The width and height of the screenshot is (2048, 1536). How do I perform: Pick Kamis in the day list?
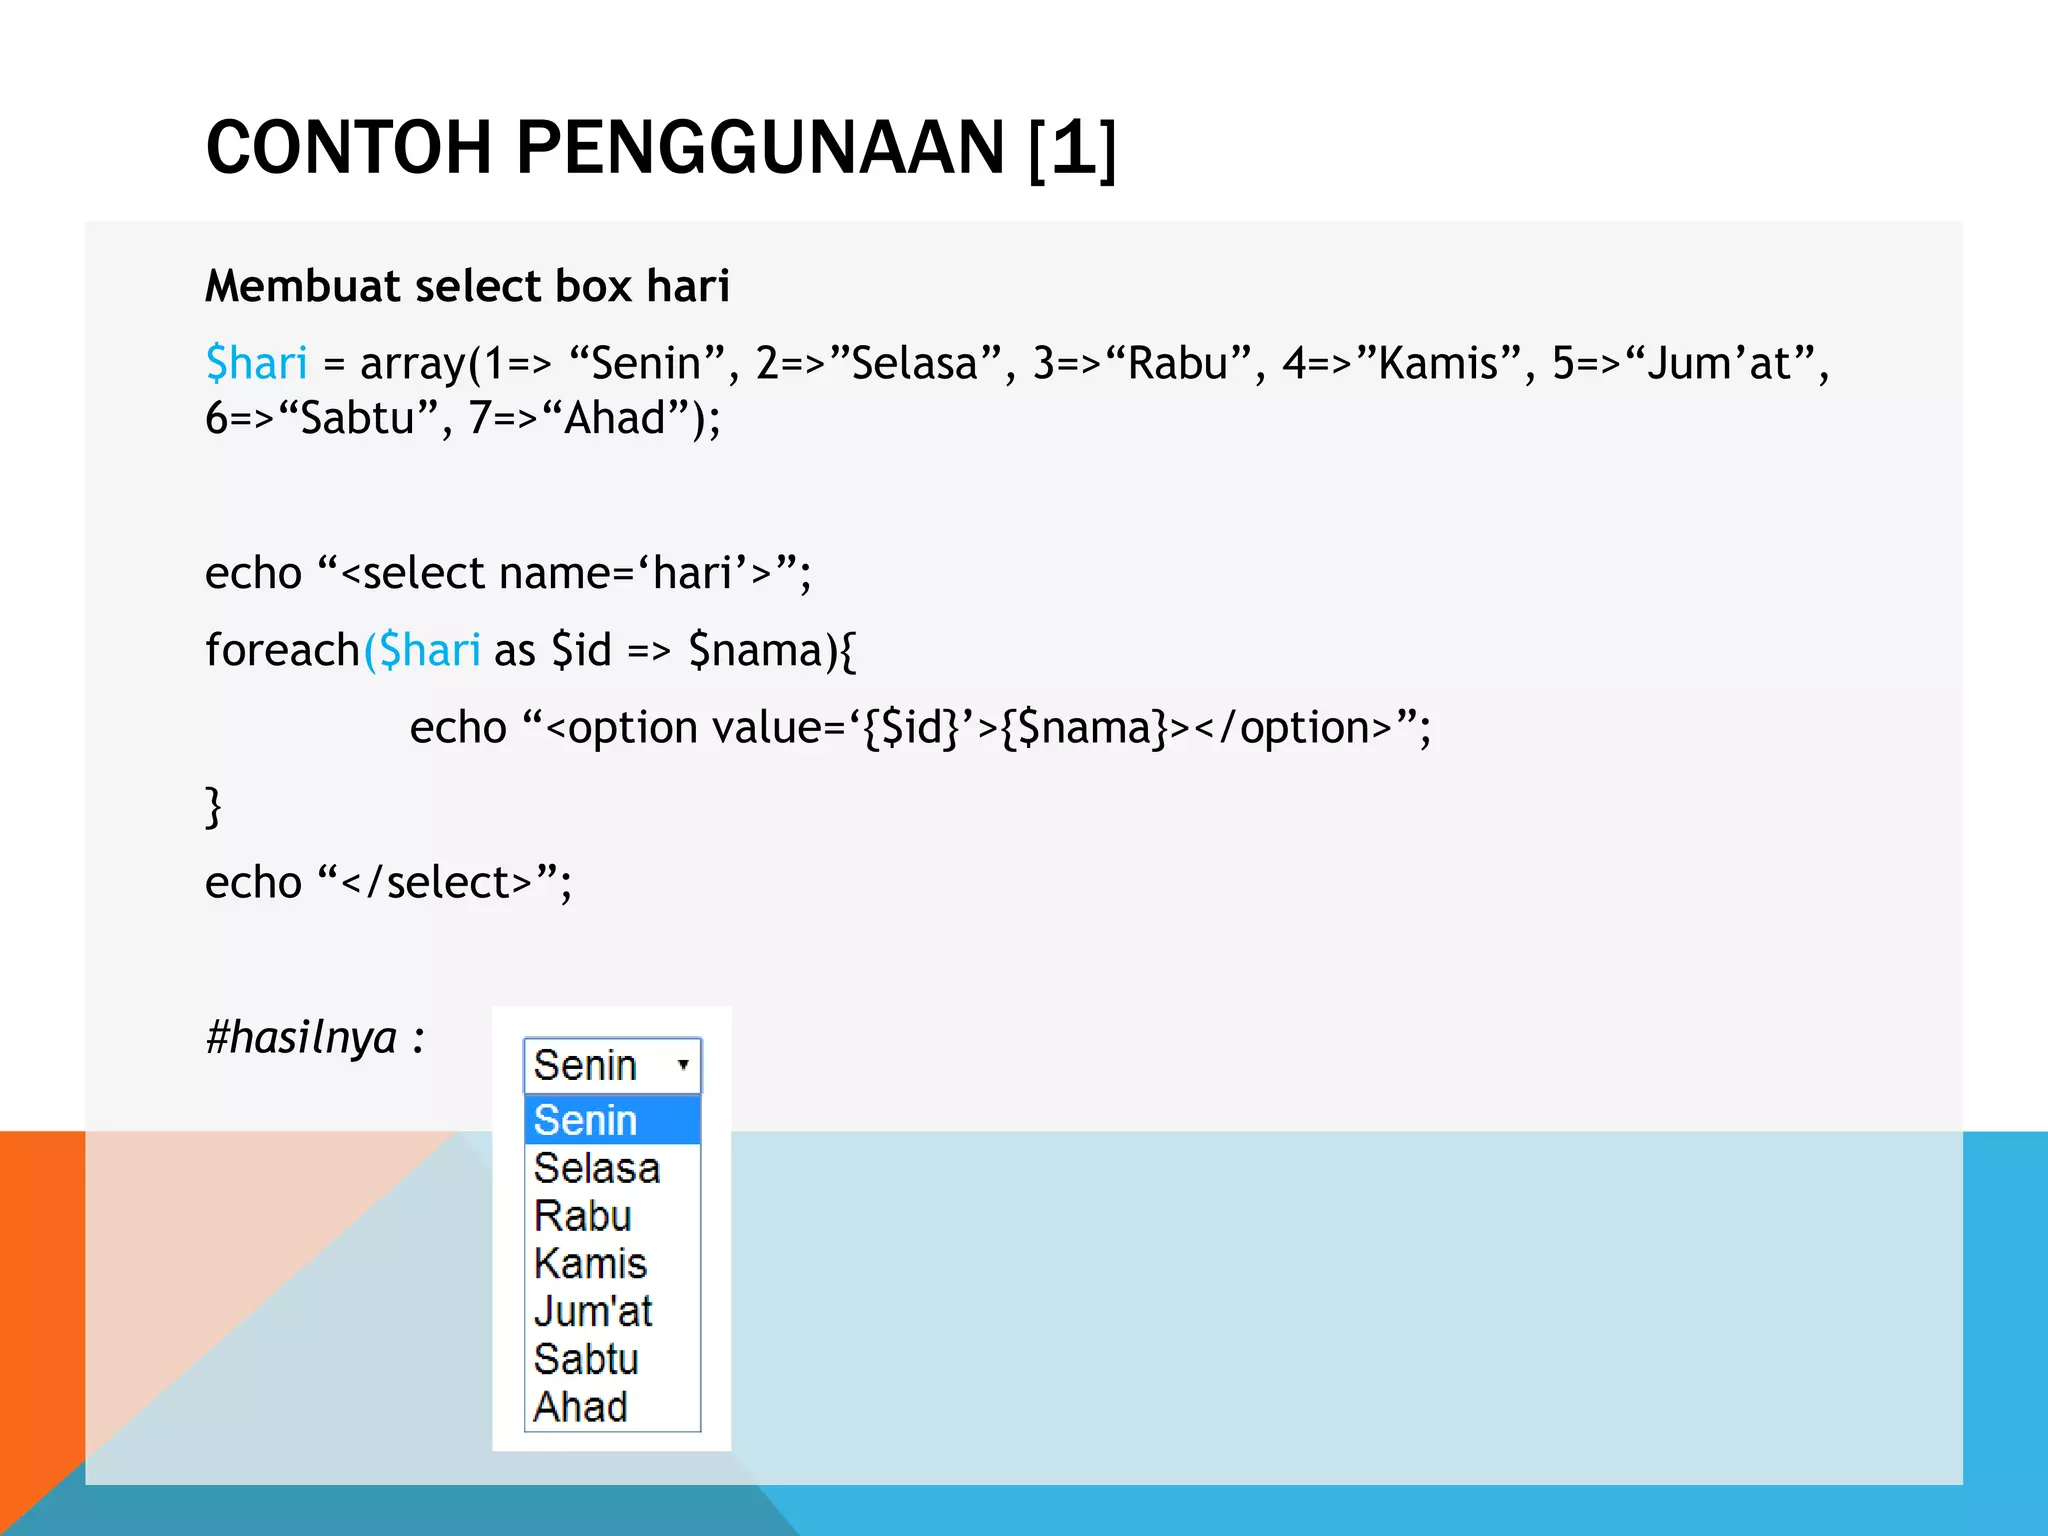612,1264
